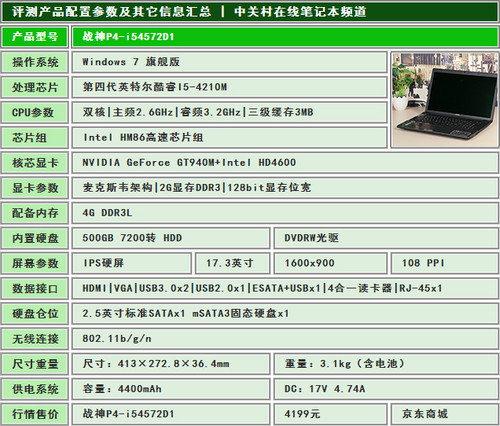Click the 1600x900 resolution cell
The image size is (500, 426).
[330, 263]
